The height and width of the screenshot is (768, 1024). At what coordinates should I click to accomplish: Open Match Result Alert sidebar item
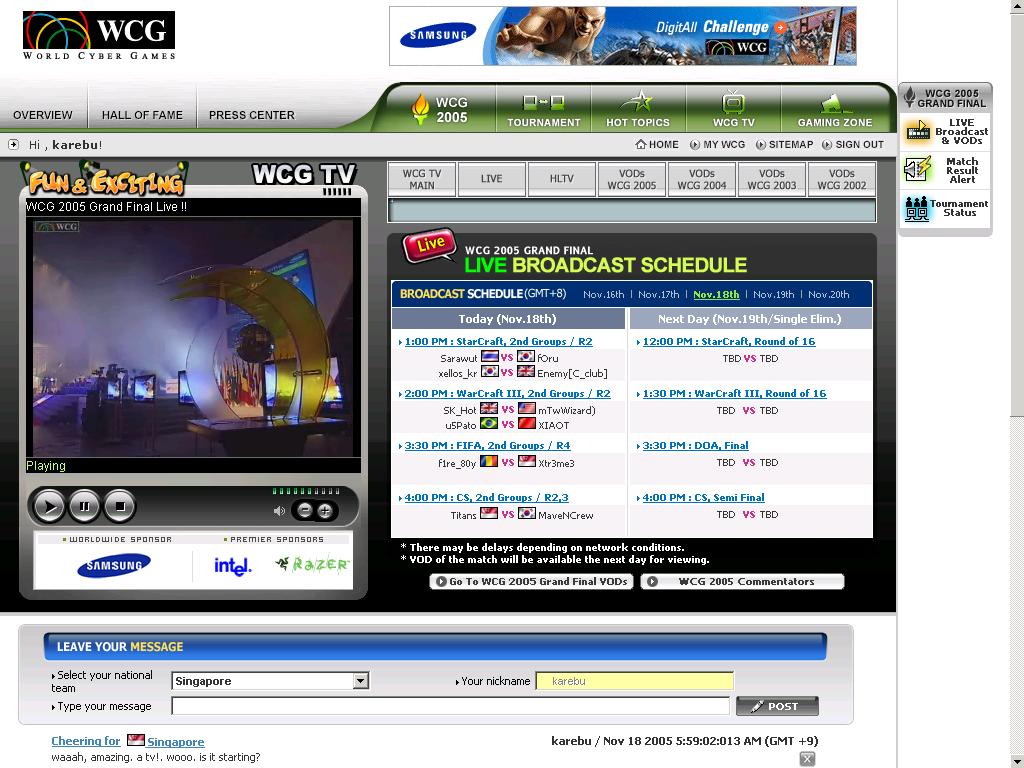(946, 170)
